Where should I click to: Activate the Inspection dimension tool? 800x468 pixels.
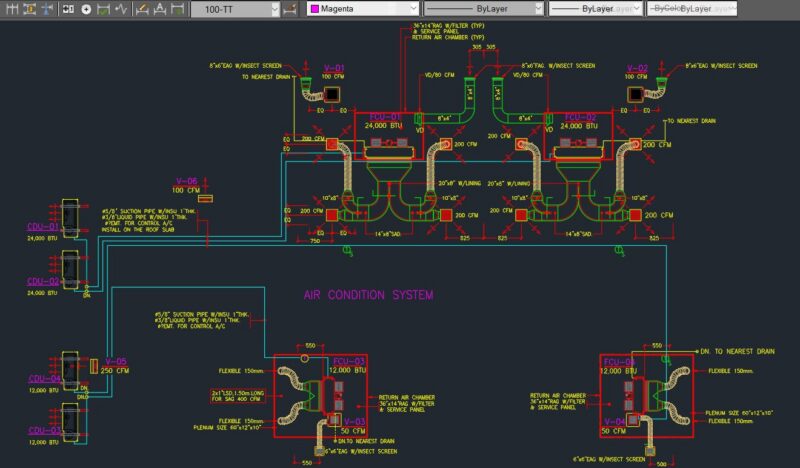point(103,9)
